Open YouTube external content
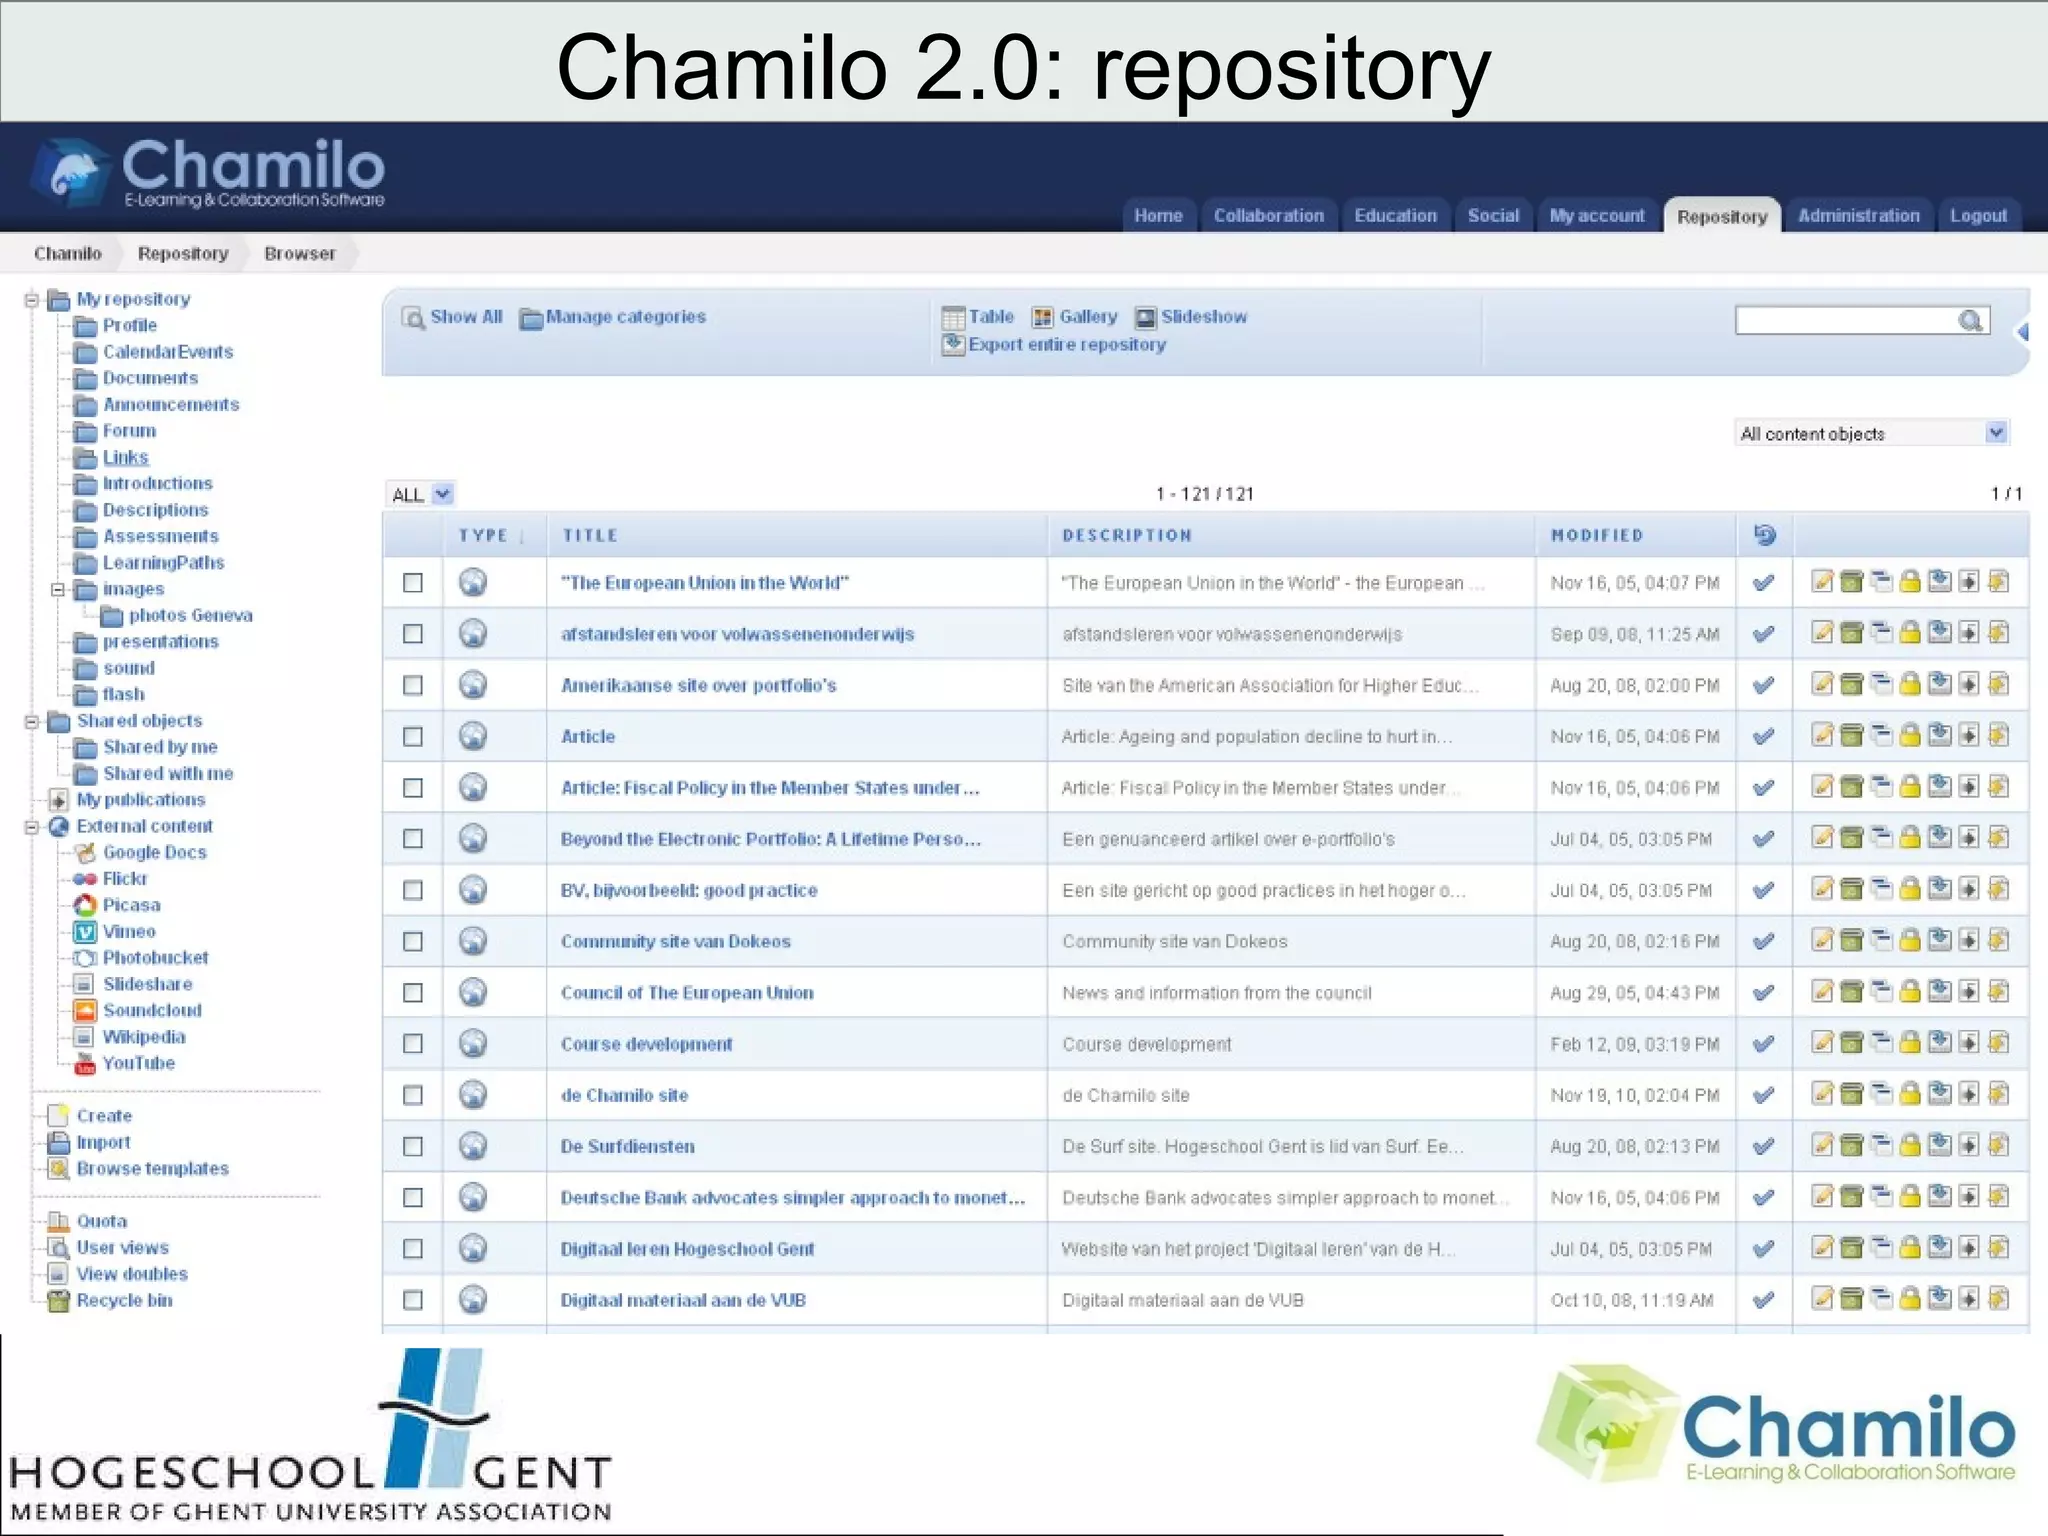 [138, 1063]
